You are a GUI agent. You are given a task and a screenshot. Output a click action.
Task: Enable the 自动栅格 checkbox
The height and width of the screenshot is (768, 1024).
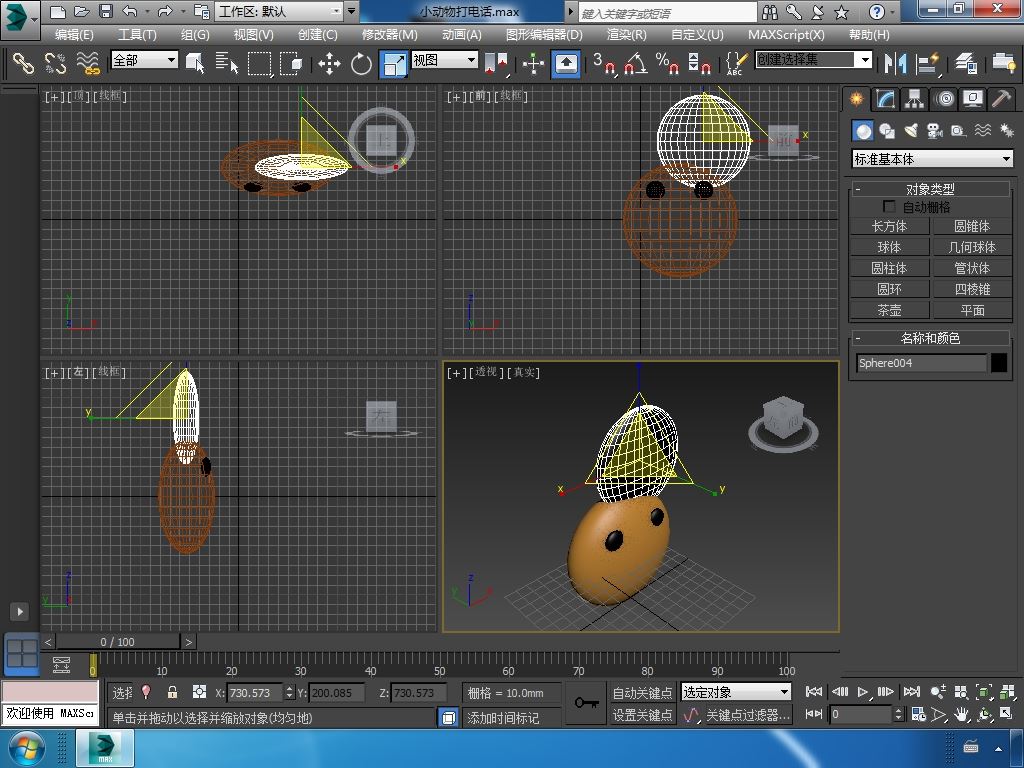click(889, 207)
